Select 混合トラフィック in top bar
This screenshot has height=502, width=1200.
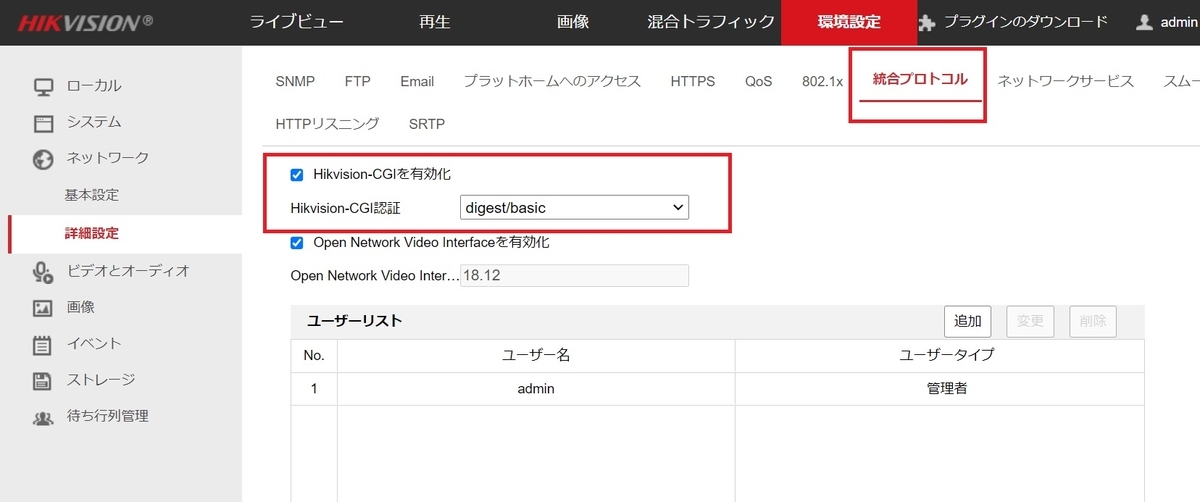(x=711, y=22)
